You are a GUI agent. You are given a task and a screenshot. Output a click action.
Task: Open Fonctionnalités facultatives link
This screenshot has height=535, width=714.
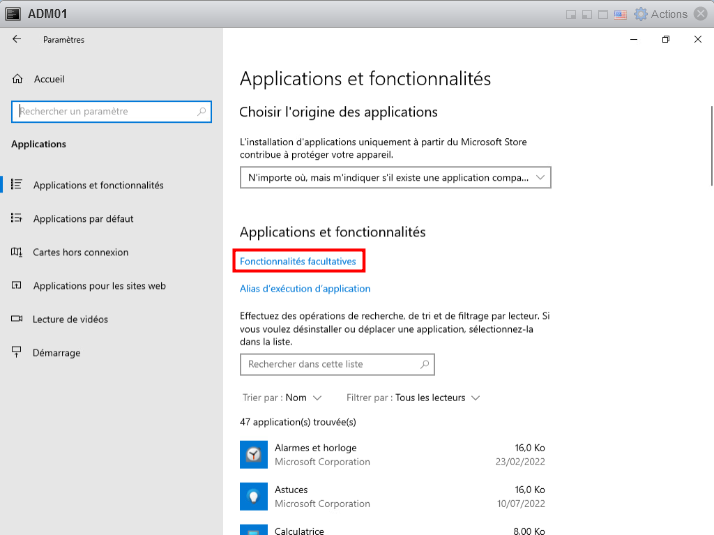pyautogui.click(x=298, y=261)
